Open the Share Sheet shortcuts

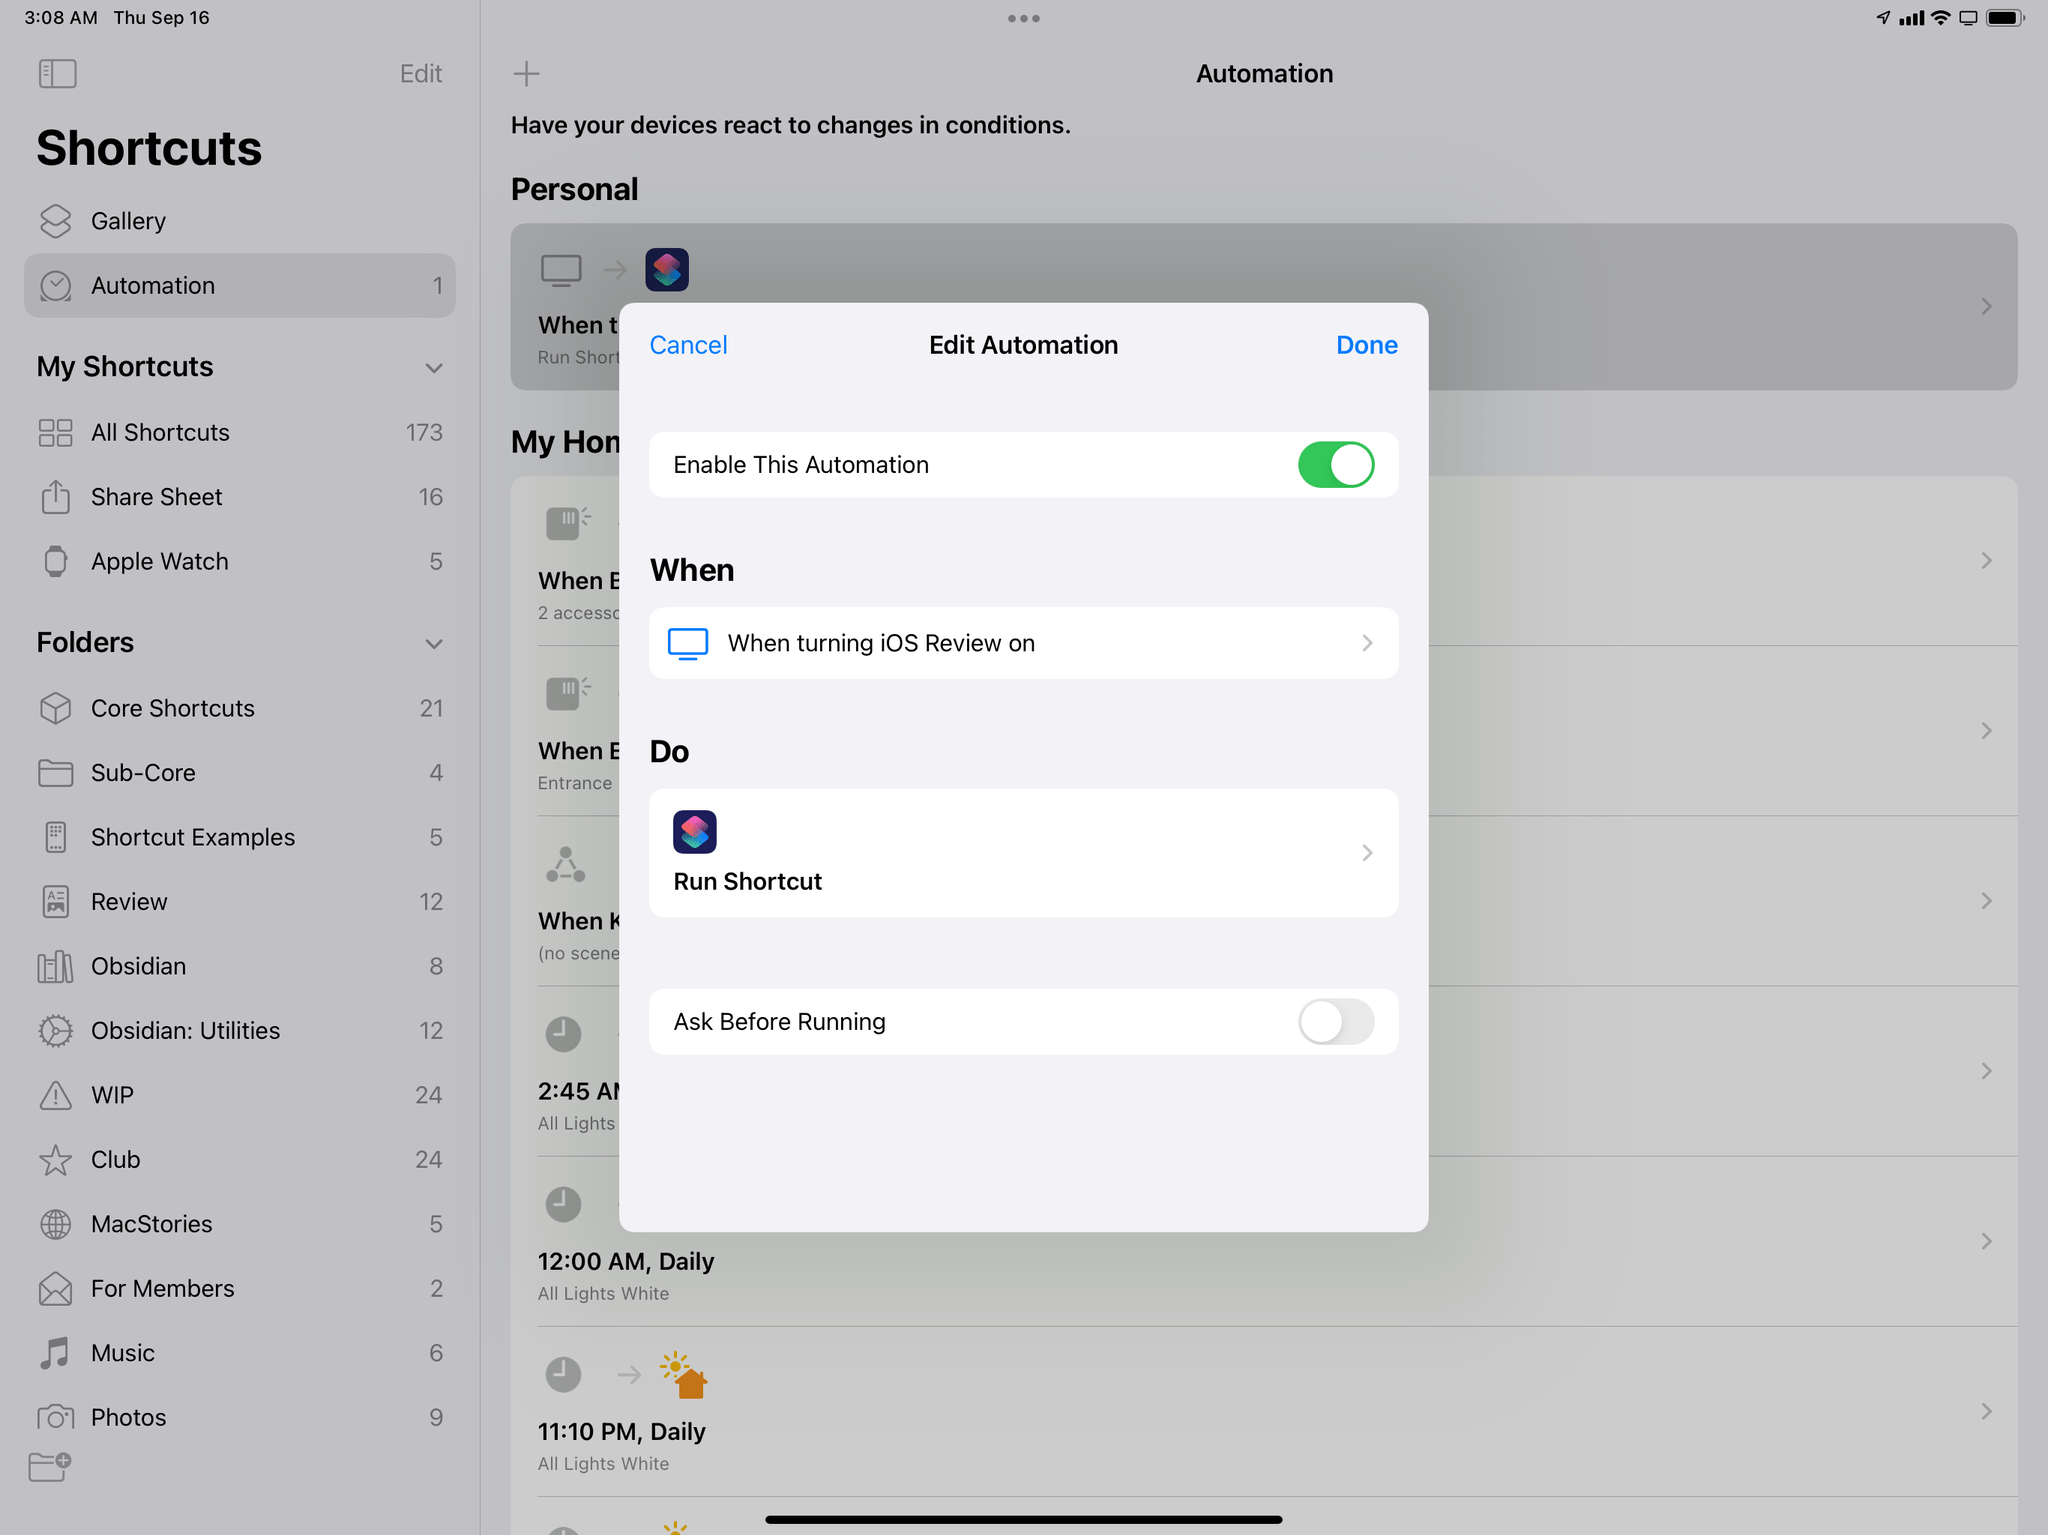pyautogui.click(x=240, y=497)
